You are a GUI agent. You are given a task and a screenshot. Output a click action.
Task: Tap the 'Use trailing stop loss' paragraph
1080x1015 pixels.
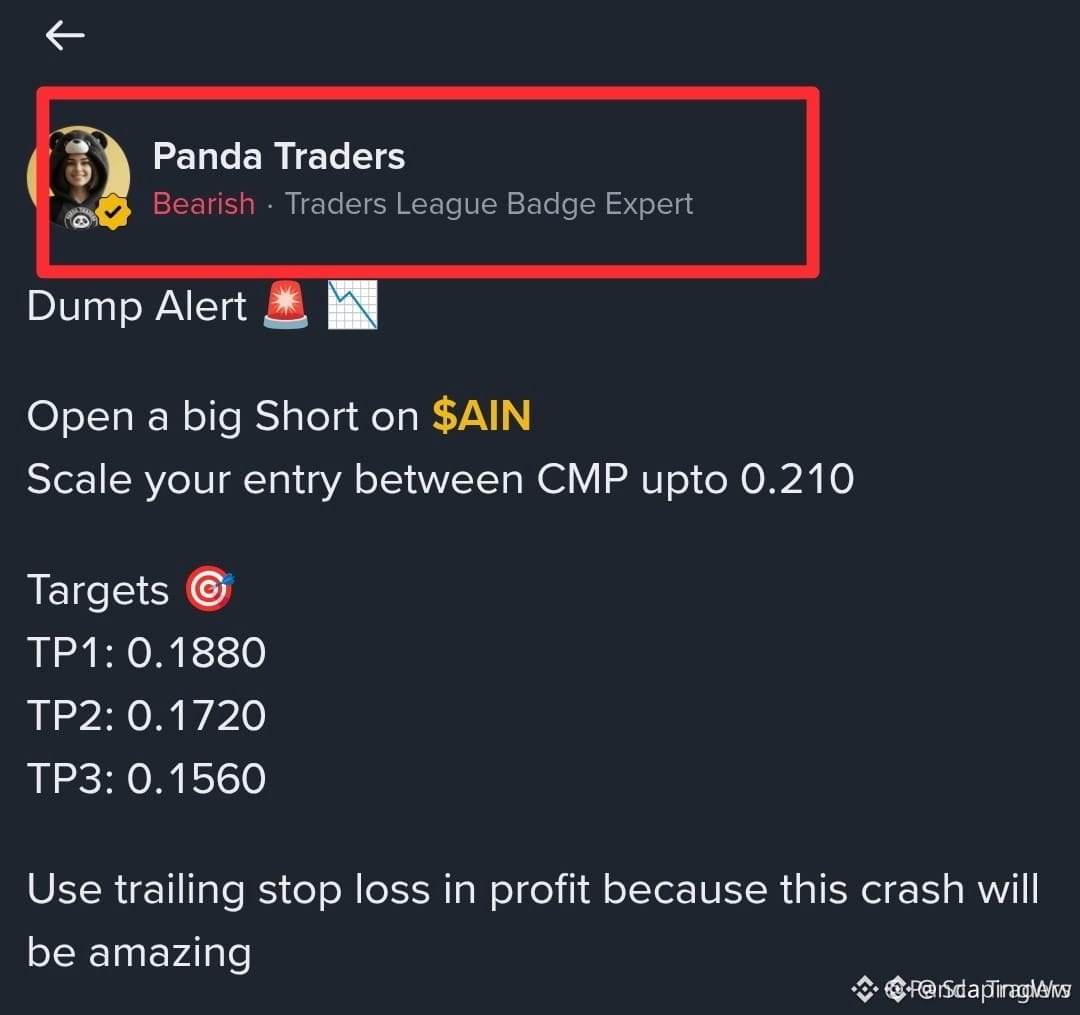[x=533, y=920]
